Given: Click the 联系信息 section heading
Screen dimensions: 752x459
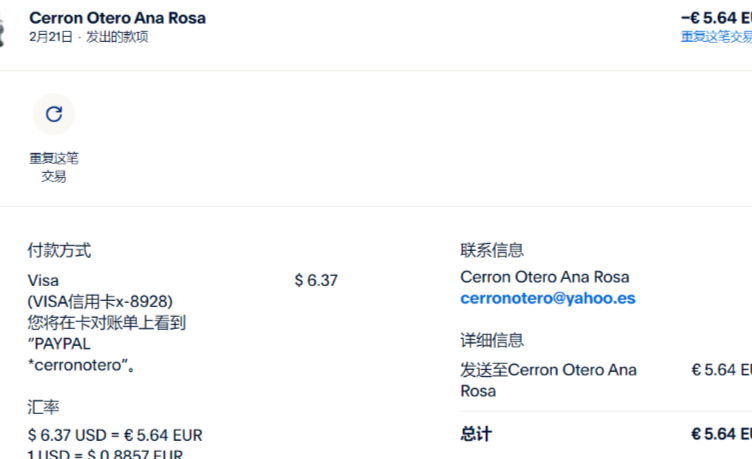Looking at the screenshot, I should [492, 250].
